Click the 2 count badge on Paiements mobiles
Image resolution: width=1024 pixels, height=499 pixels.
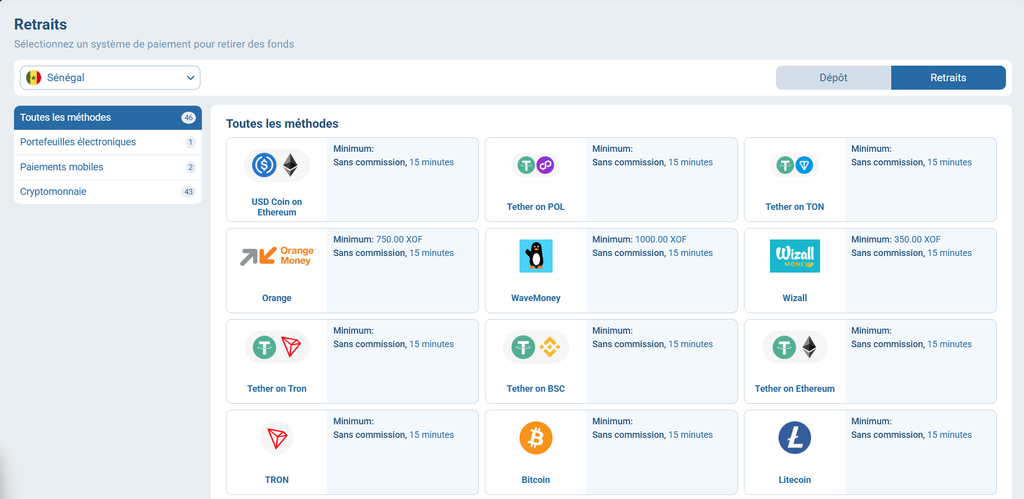coord(191,167)
